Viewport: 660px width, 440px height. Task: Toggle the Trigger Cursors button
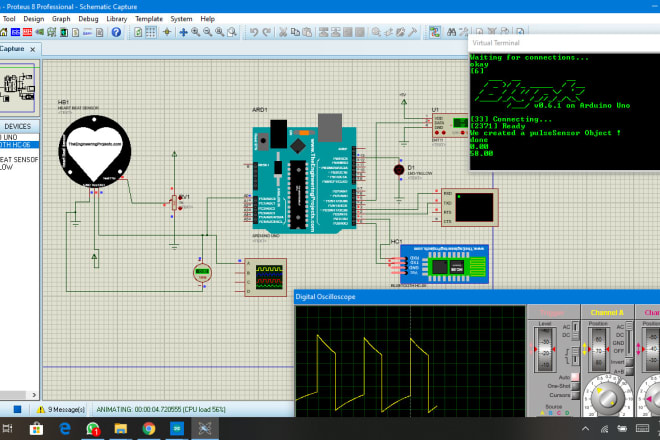[575, 395]
